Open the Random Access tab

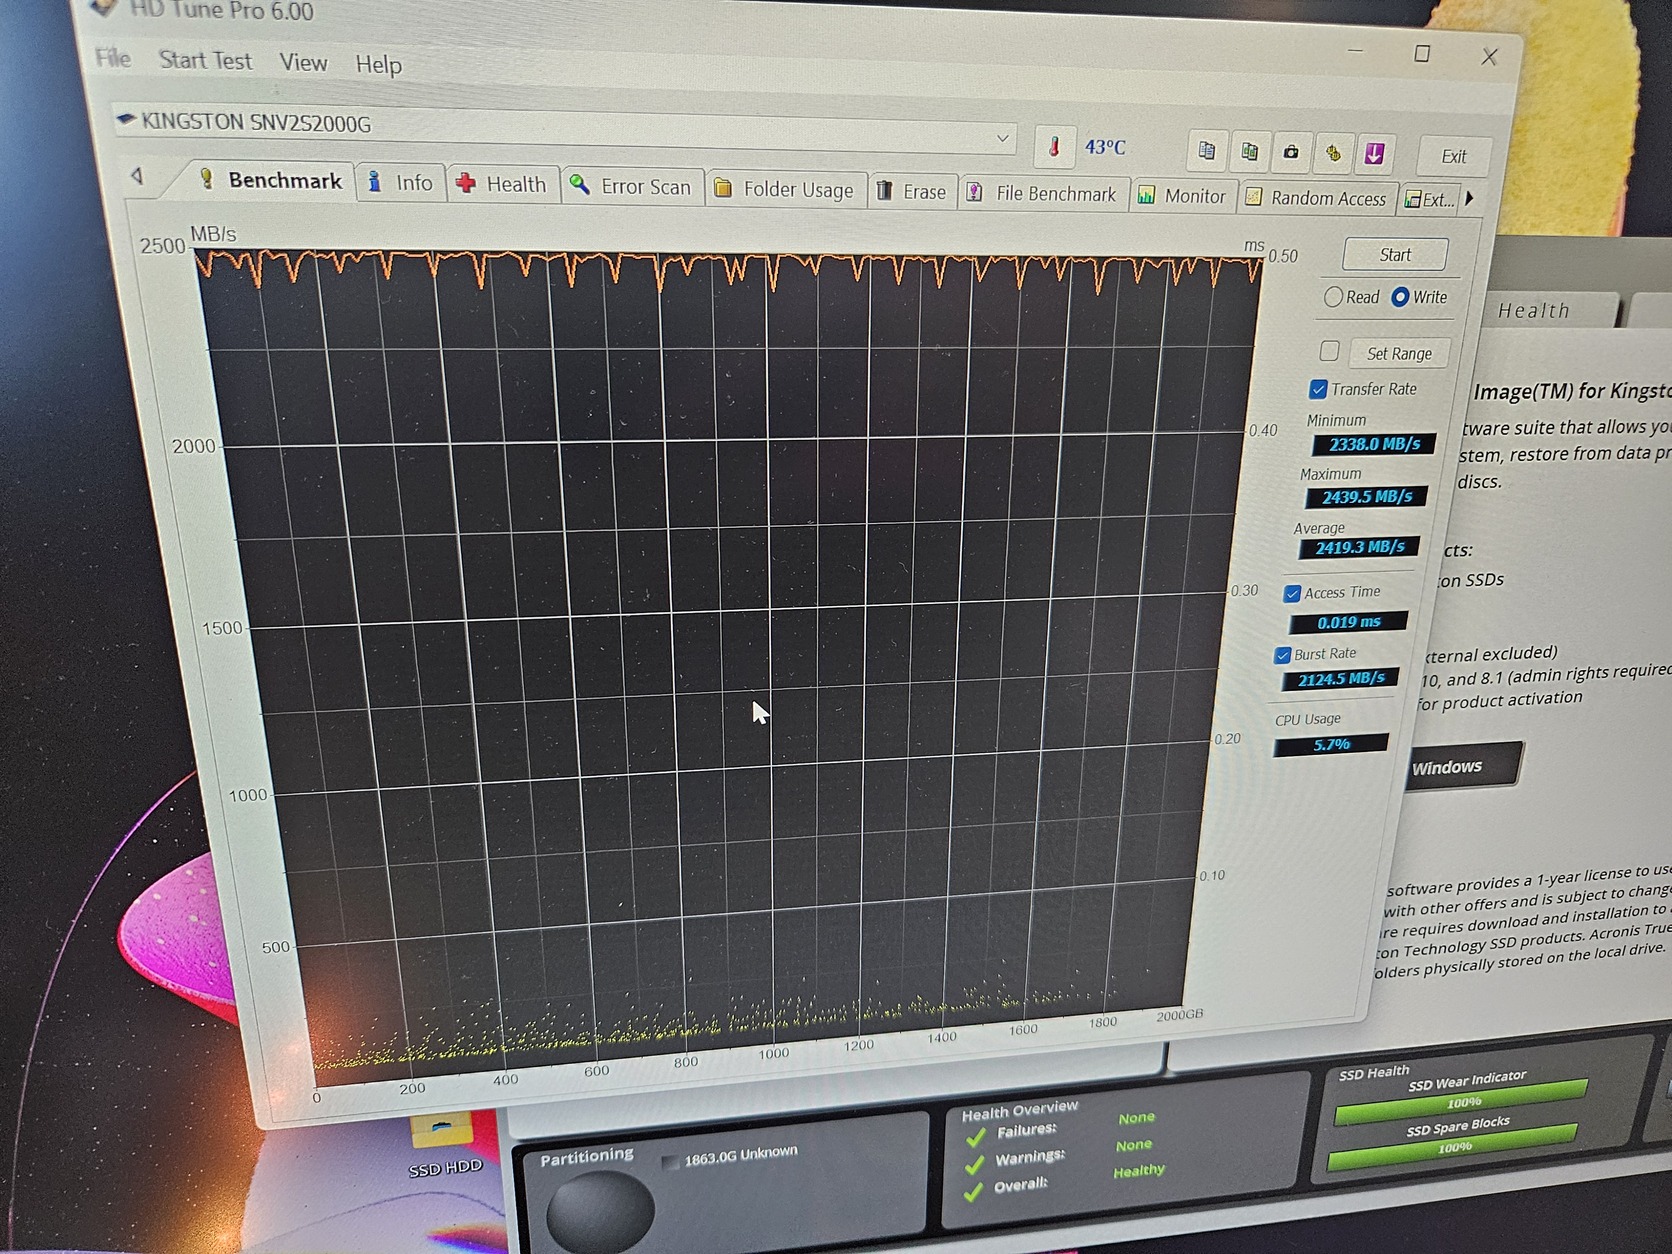(1316, 198)
